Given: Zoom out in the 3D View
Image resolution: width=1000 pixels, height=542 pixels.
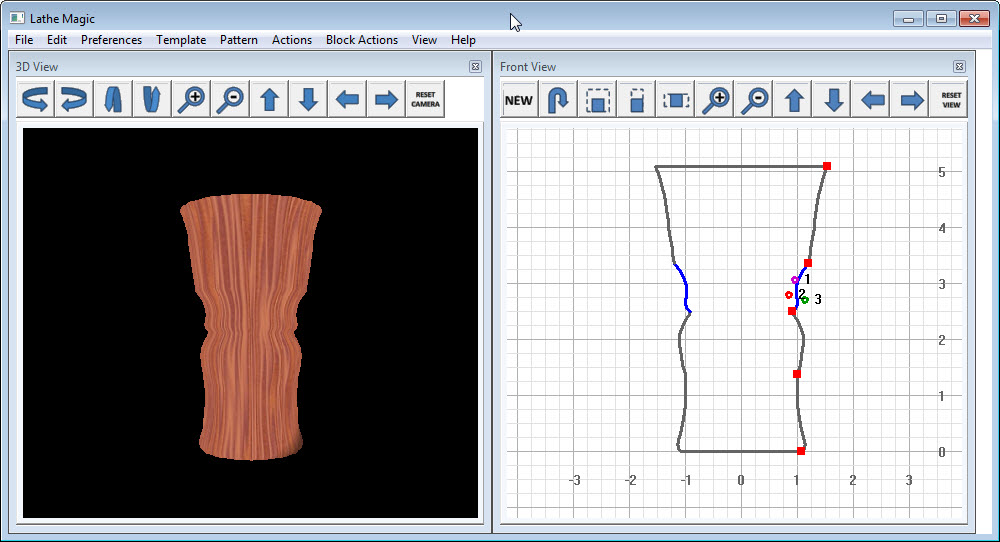Looking at the screenshot, I should (x=230, y=99).
